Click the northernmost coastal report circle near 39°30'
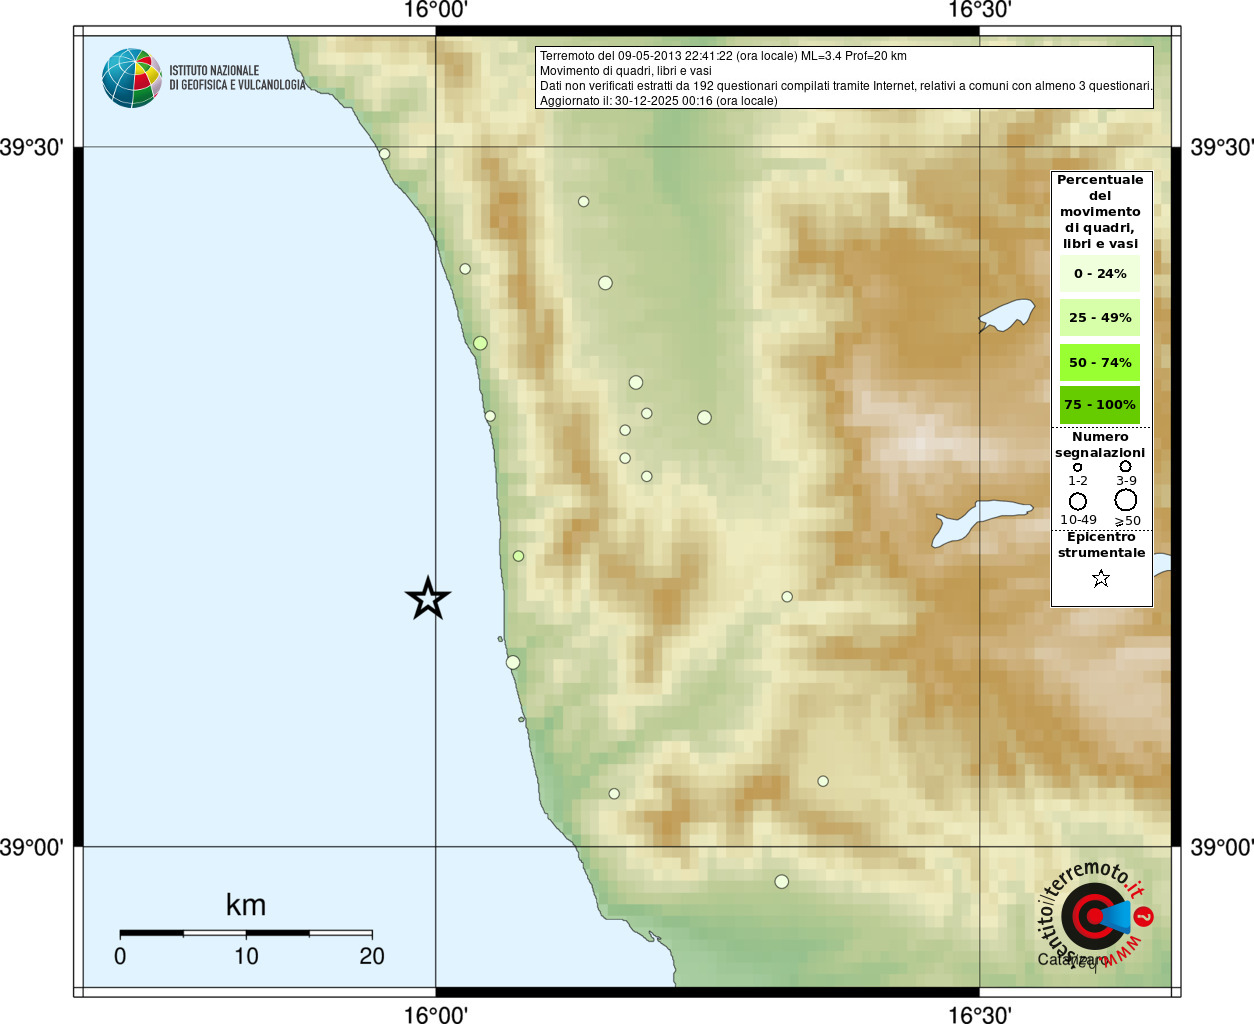 tap(384, 154)
